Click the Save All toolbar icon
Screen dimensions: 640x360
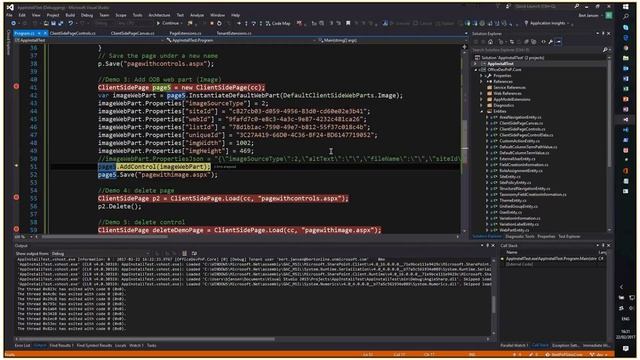[60, 23]
